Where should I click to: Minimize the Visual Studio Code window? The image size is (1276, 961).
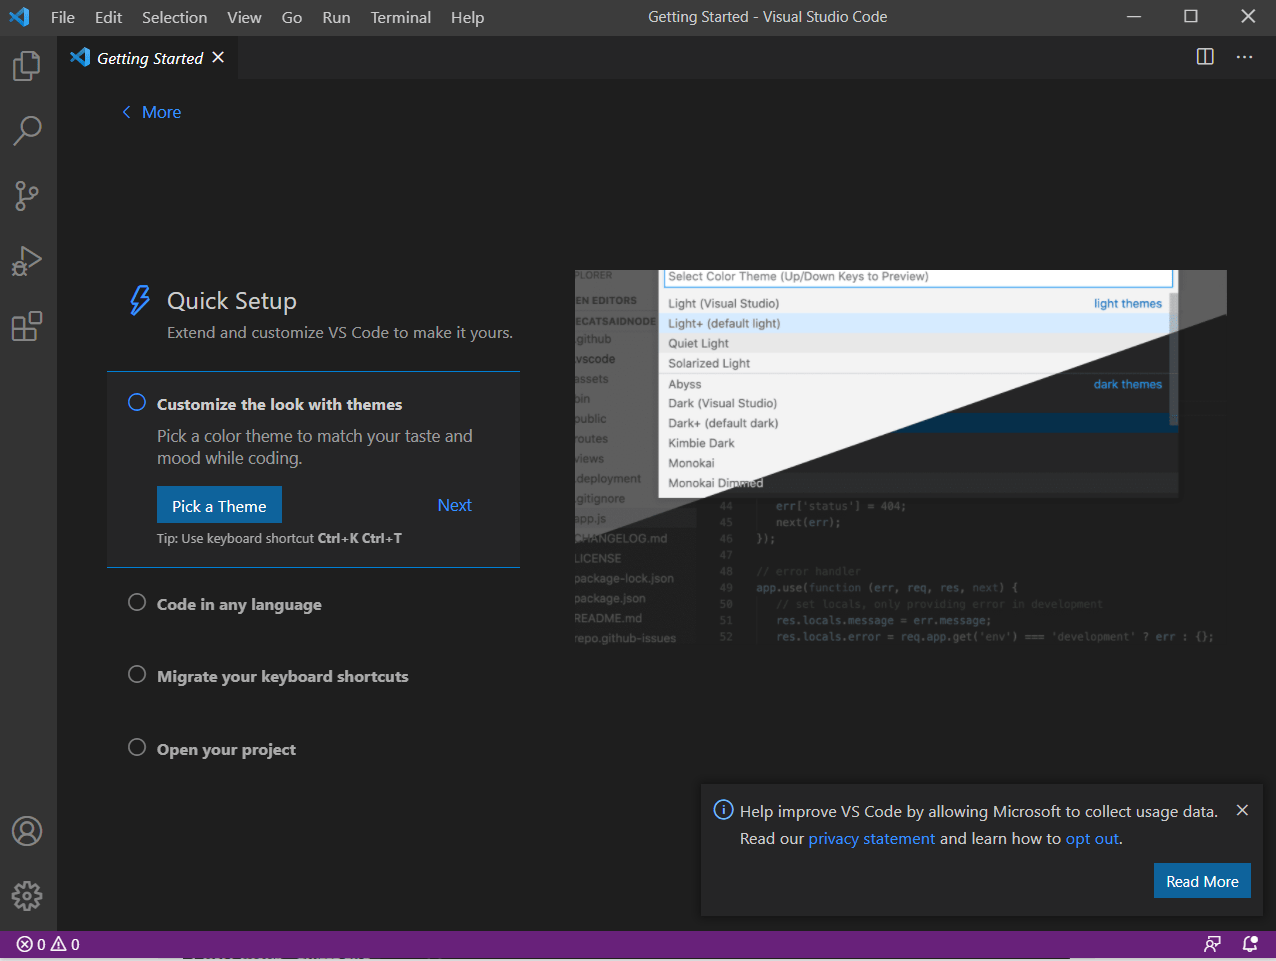[1134, 17]
